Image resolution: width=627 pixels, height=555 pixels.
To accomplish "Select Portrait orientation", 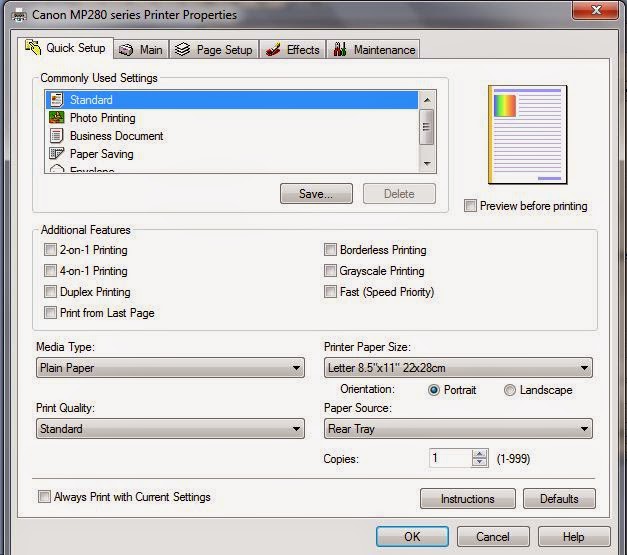I will [x=434, y=390].
